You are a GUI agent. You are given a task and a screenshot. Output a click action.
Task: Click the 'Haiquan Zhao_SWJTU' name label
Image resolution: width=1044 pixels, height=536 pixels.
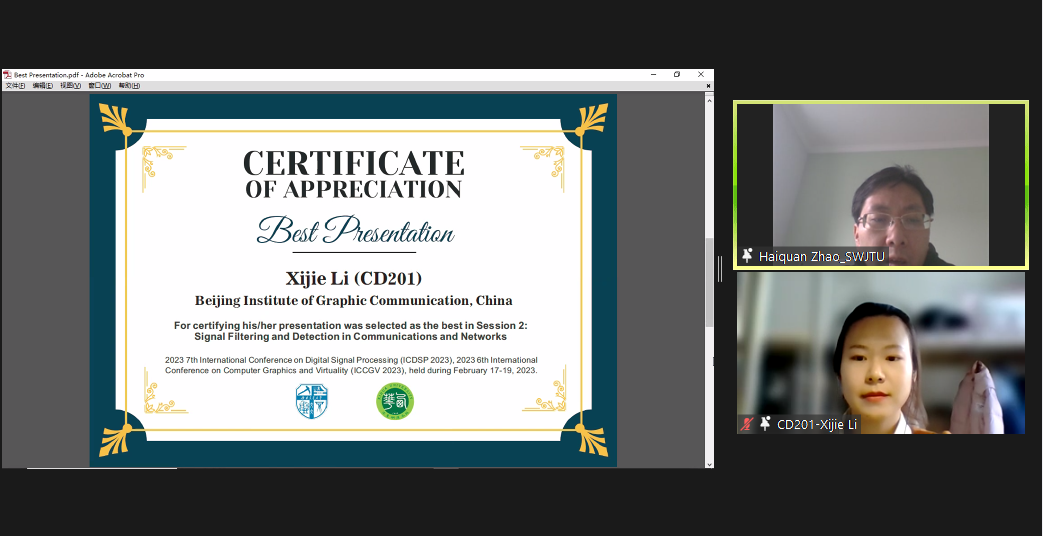pos(822,256)
